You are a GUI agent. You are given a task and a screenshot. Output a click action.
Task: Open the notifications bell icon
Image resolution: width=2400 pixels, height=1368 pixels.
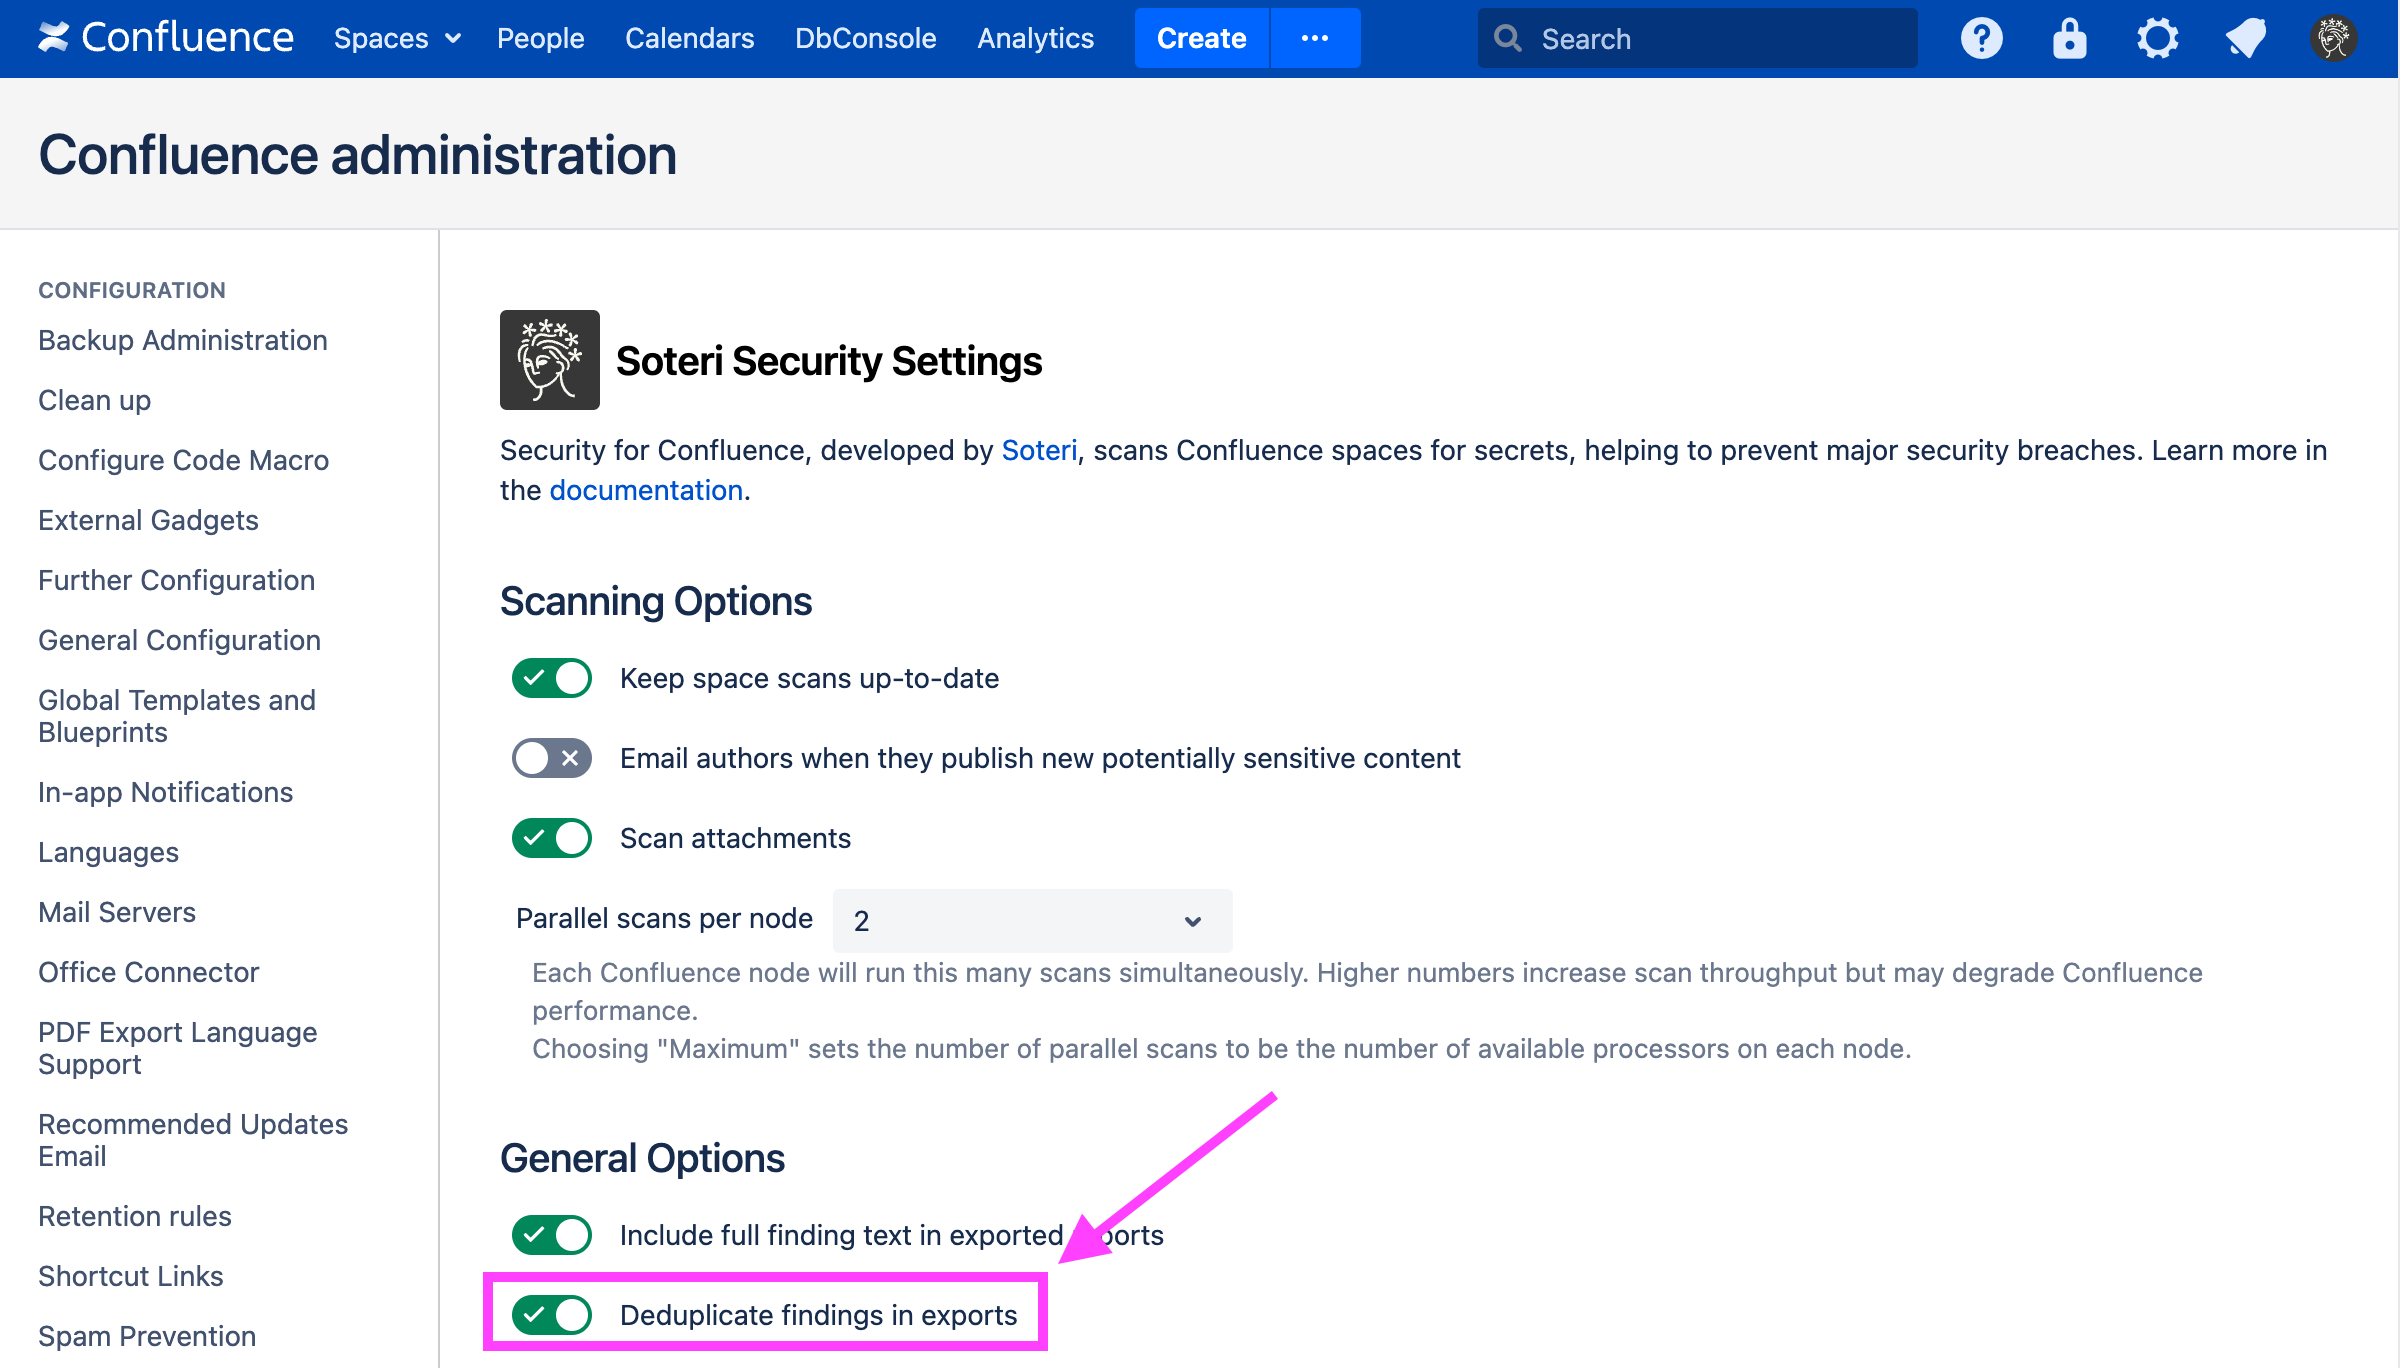2245,38
